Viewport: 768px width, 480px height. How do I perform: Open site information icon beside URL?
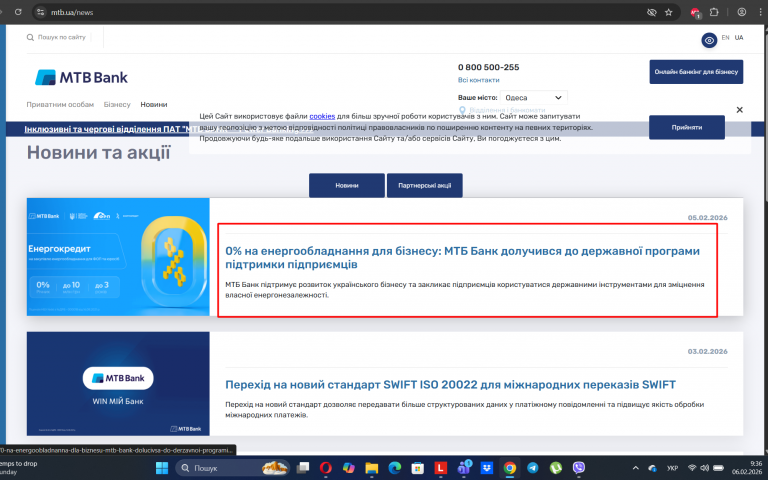41,12
